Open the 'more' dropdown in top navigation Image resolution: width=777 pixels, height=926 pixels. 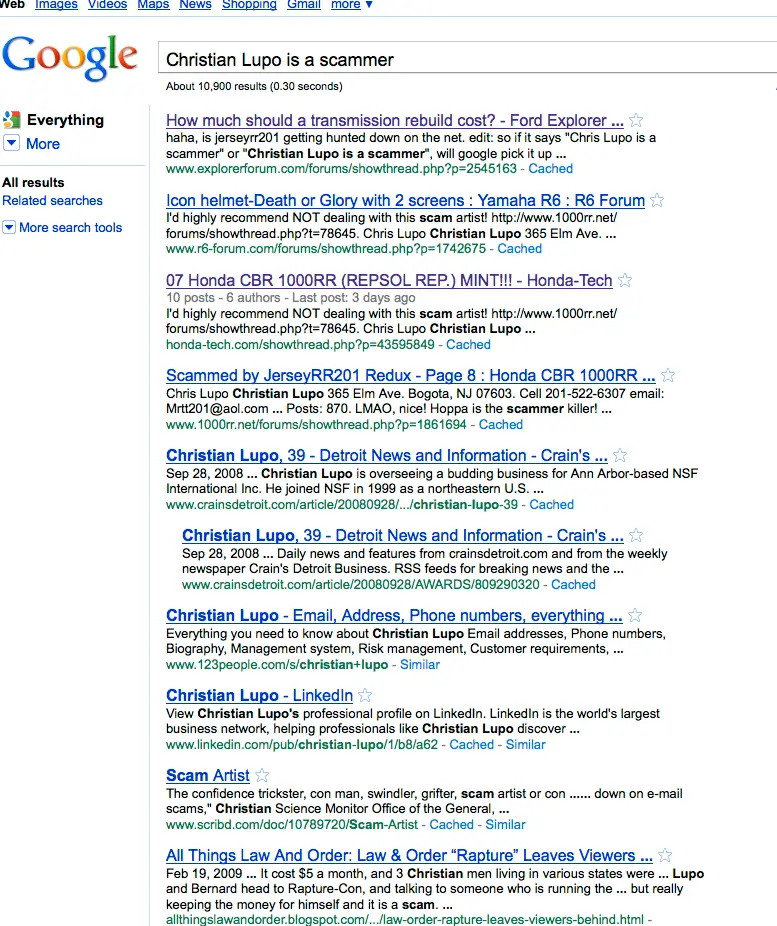[x=352, y=5]
